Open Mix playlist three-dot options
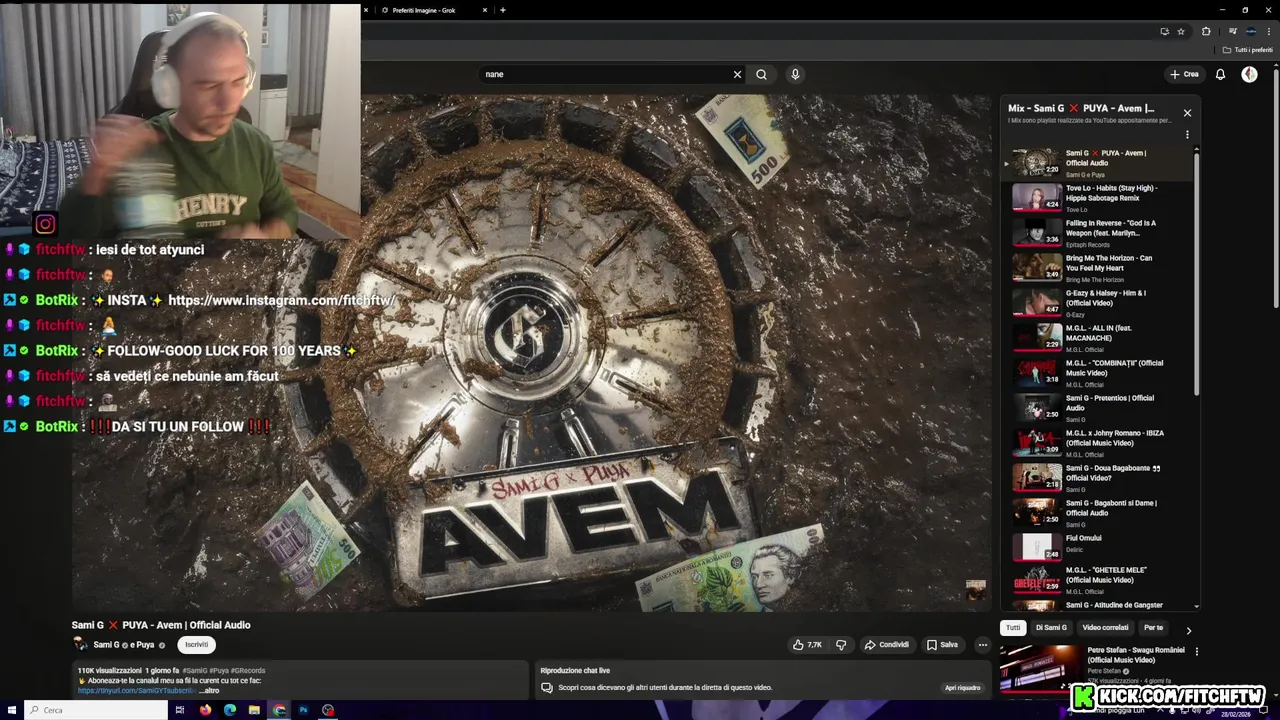This screenshot has width=1280, height=720. click(1187, 134)
